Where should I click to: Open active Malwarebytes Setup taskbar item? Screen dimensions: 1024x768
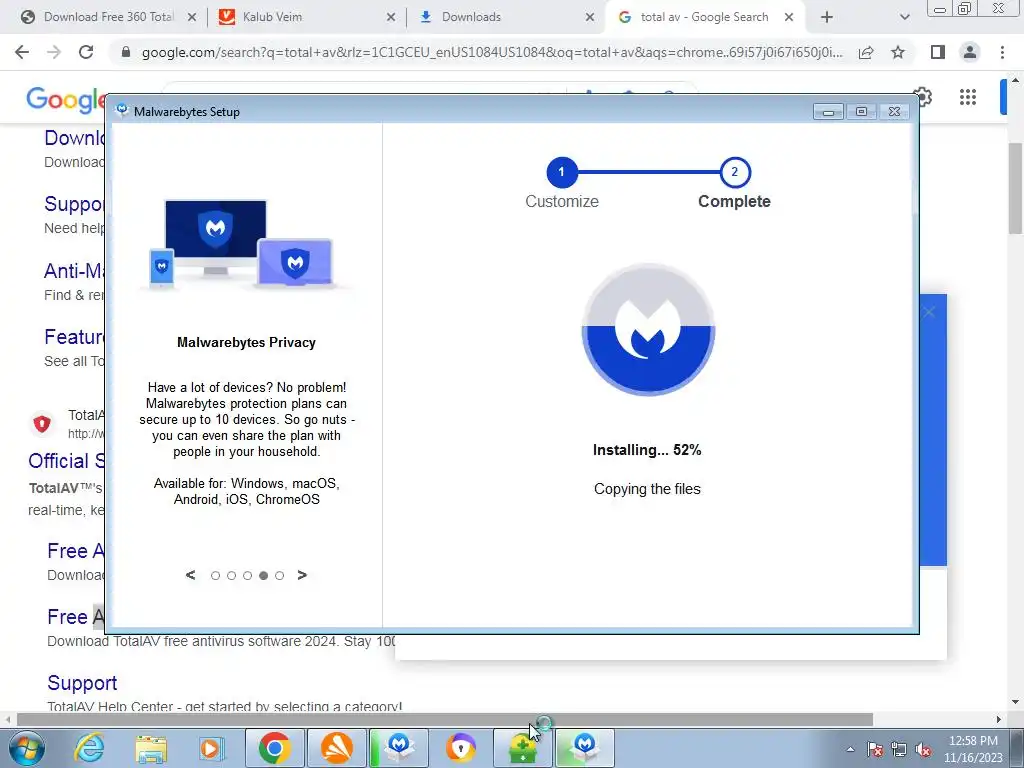(584, 748)
